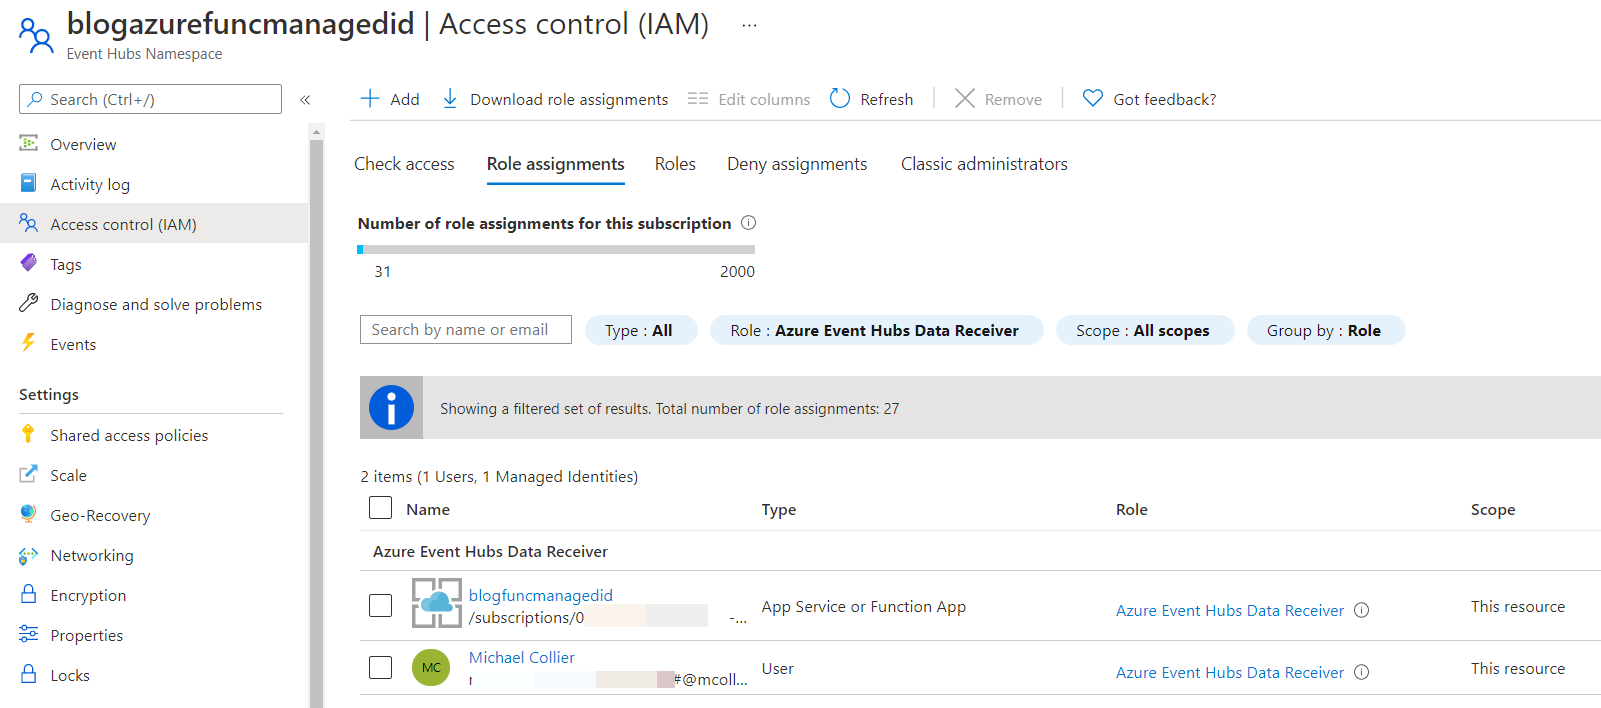The height and width of the screenshot is (708, 1601).
Task: Click the Activity log sidebar icon
Action: (x=28, y=183)
